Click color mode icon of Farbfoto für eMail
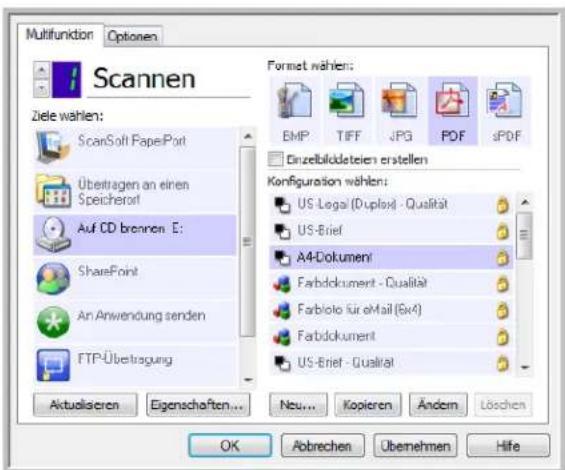This screenshot has width=565, height=470. click(282, 311)
